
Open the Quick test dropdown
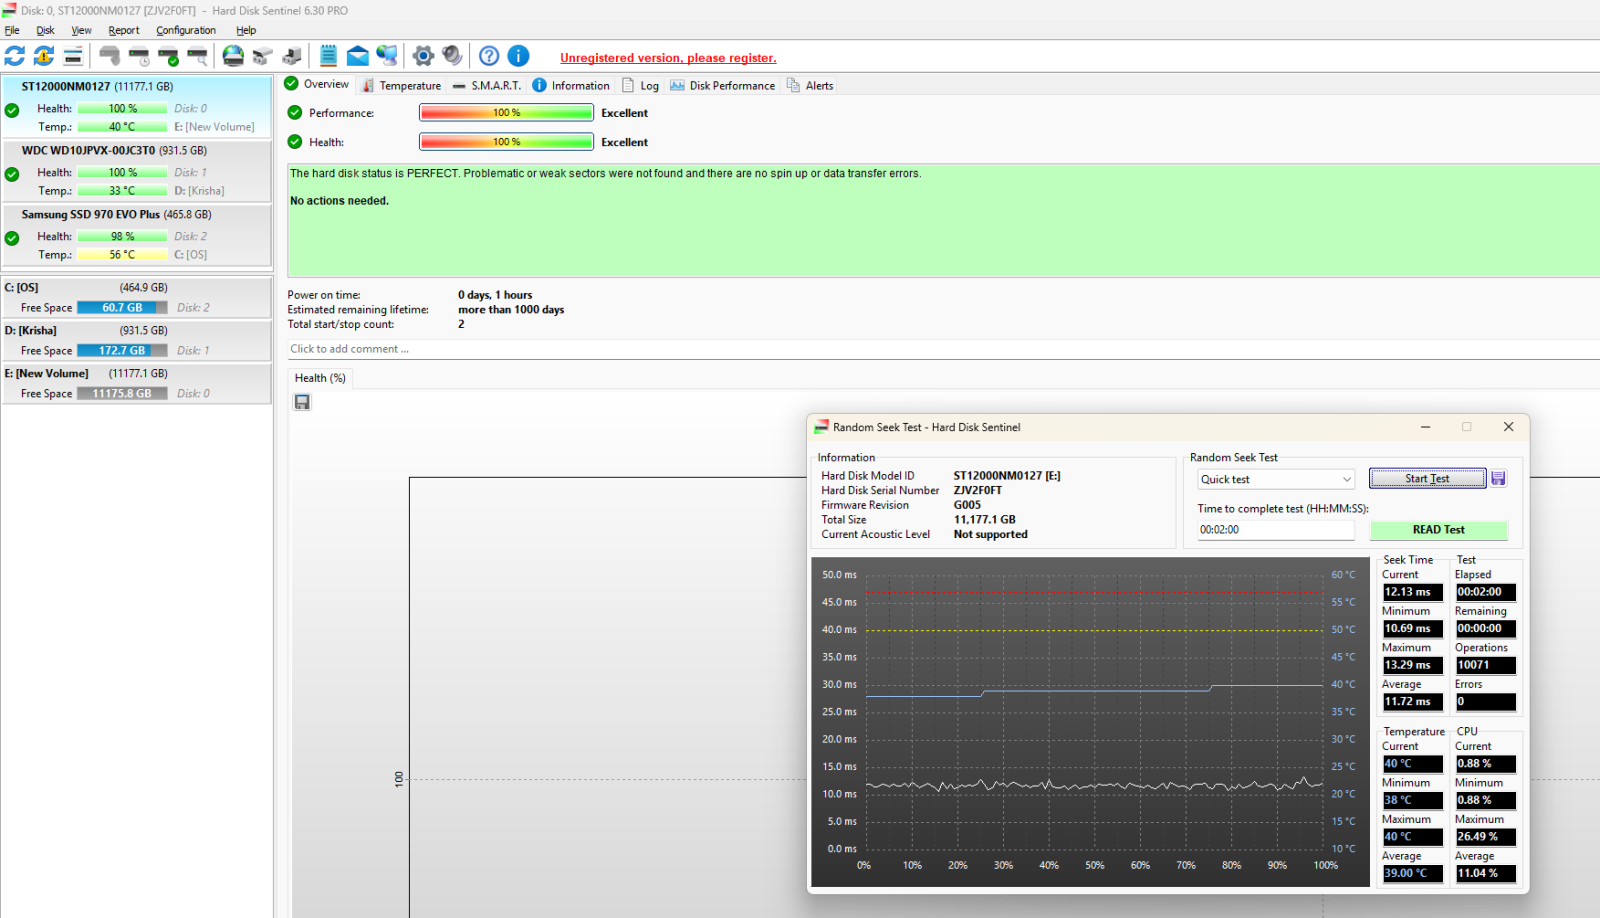point(1276,479)
